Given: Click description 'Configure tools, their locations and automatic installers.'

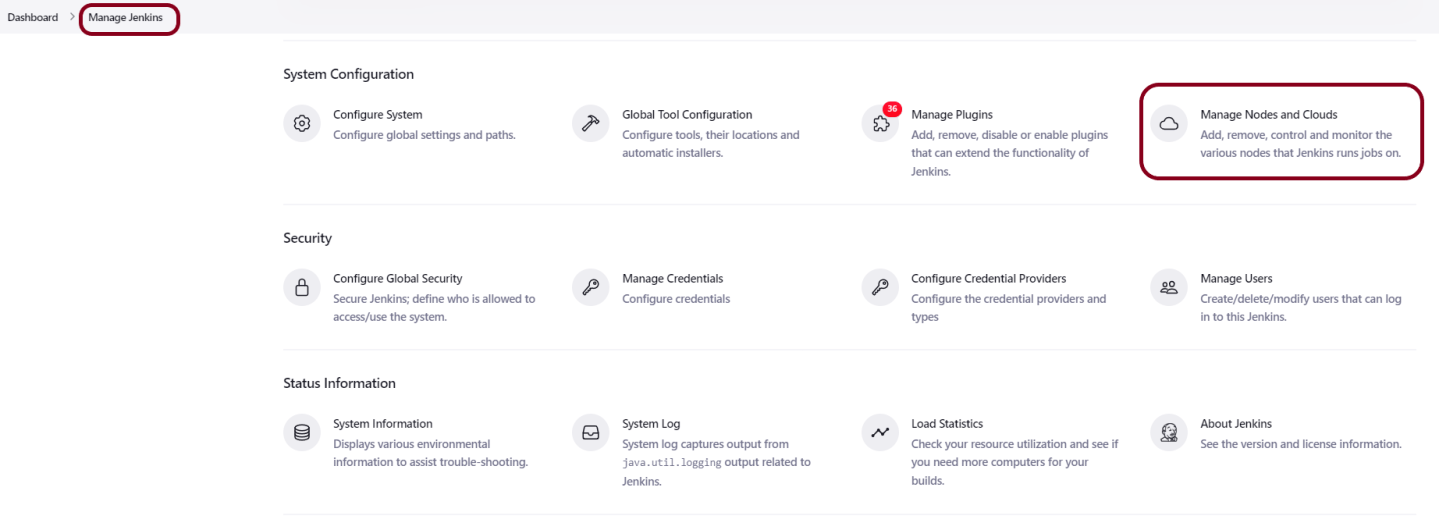Looking at the screenshot, I should [711, 144].
